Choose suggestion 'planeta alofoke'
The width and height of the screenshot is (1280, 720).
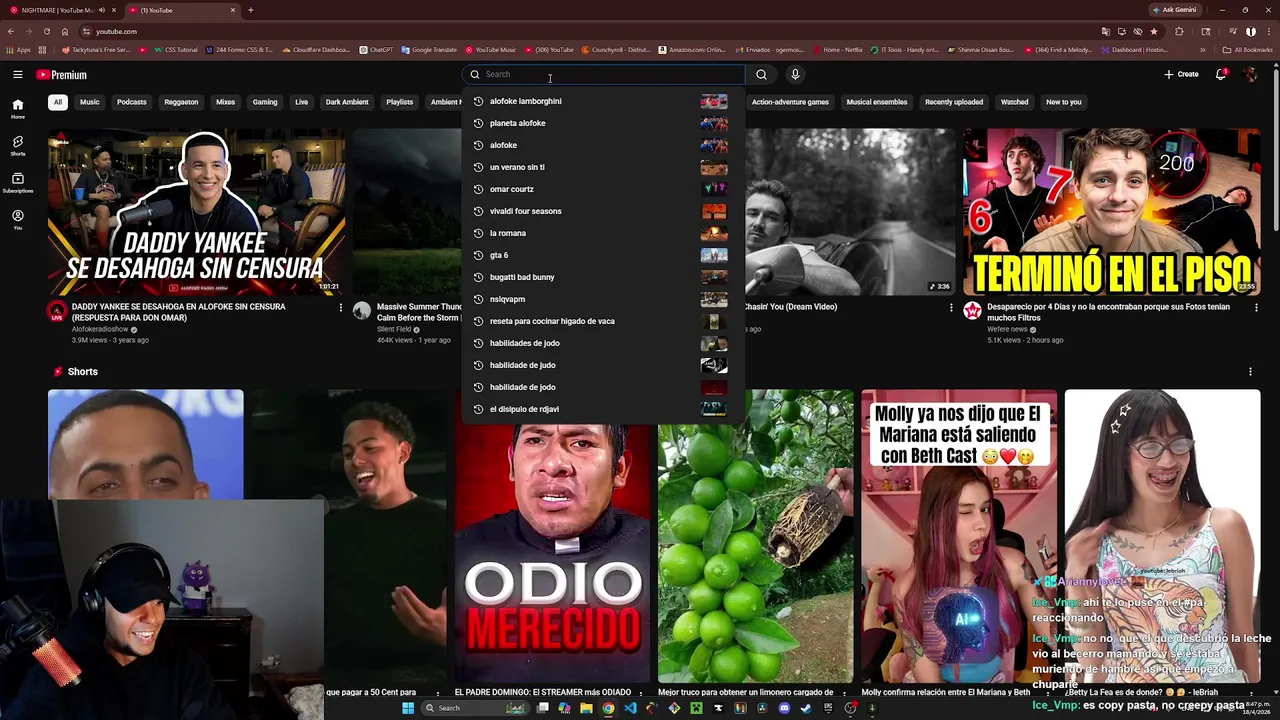601,123
